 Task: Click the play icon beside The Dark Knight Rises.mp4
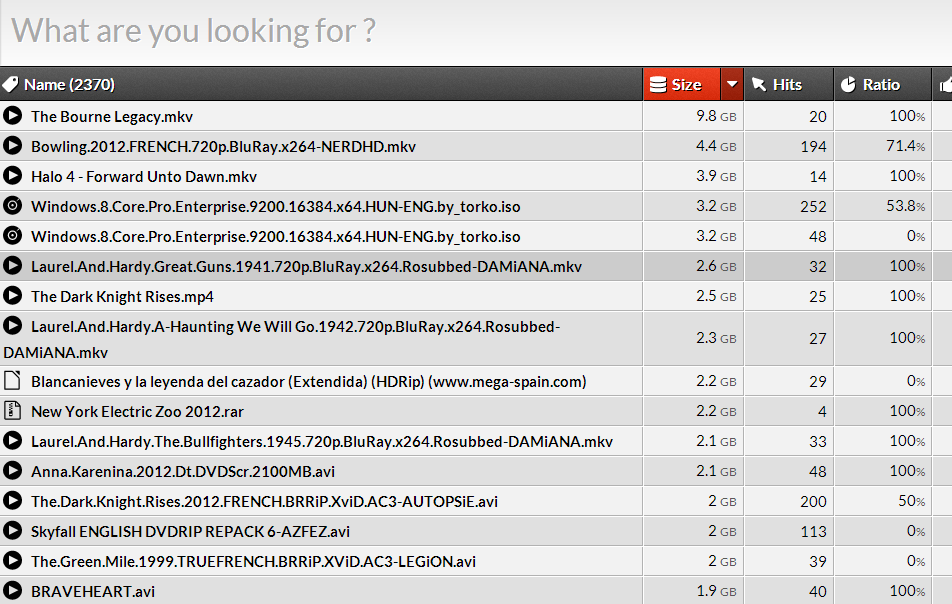(x=12, y=296)
